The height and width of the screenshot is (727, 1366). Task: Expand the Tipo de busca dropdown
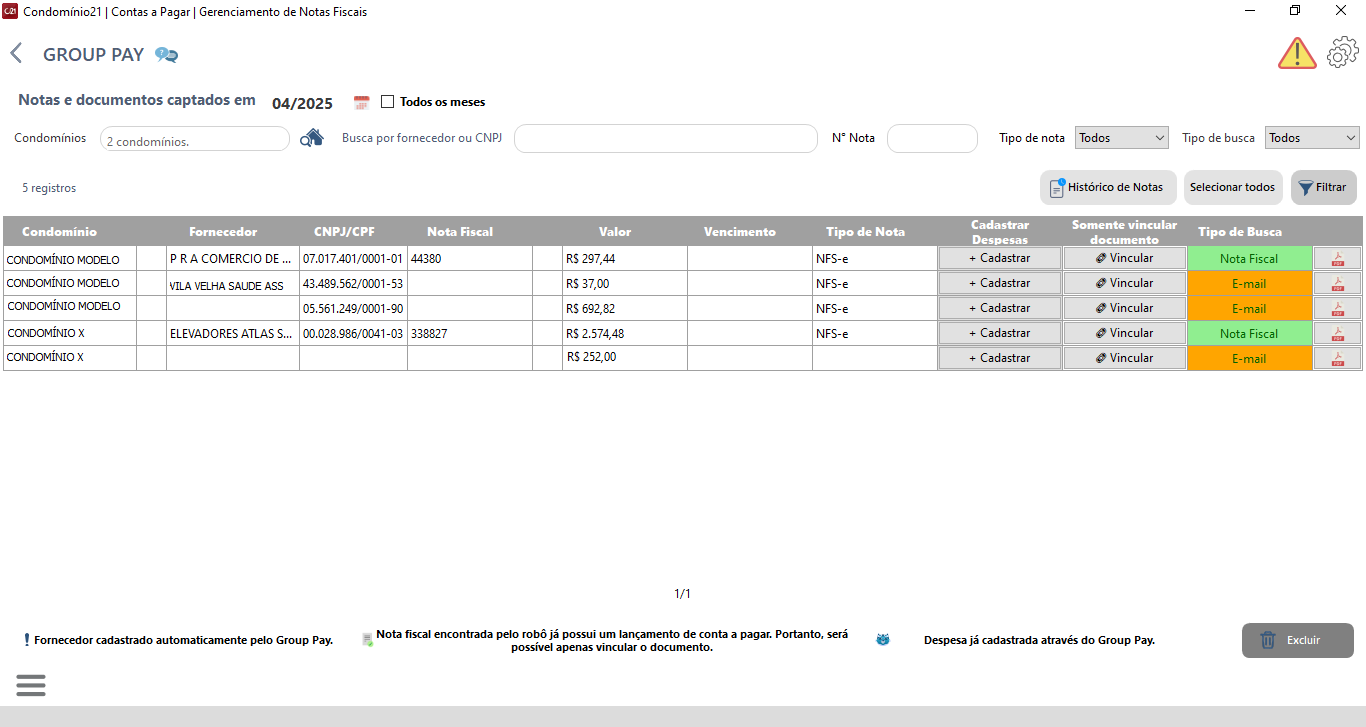(1312, 138)
